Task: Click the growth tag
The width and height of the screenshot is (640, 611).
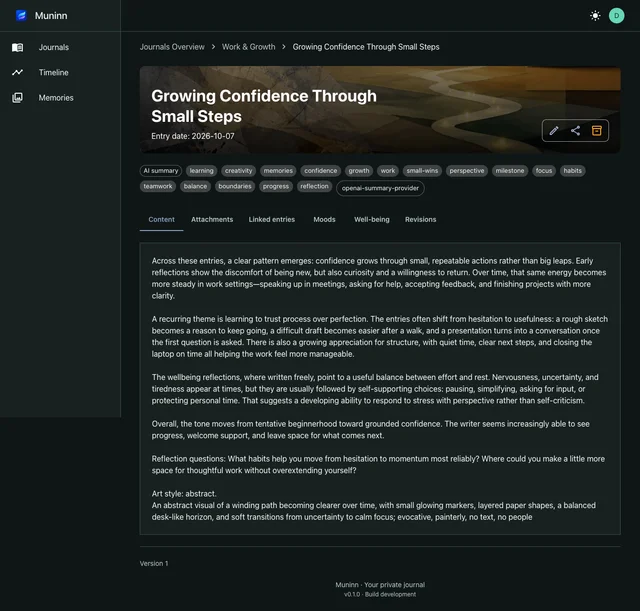Action: (359, 171)
